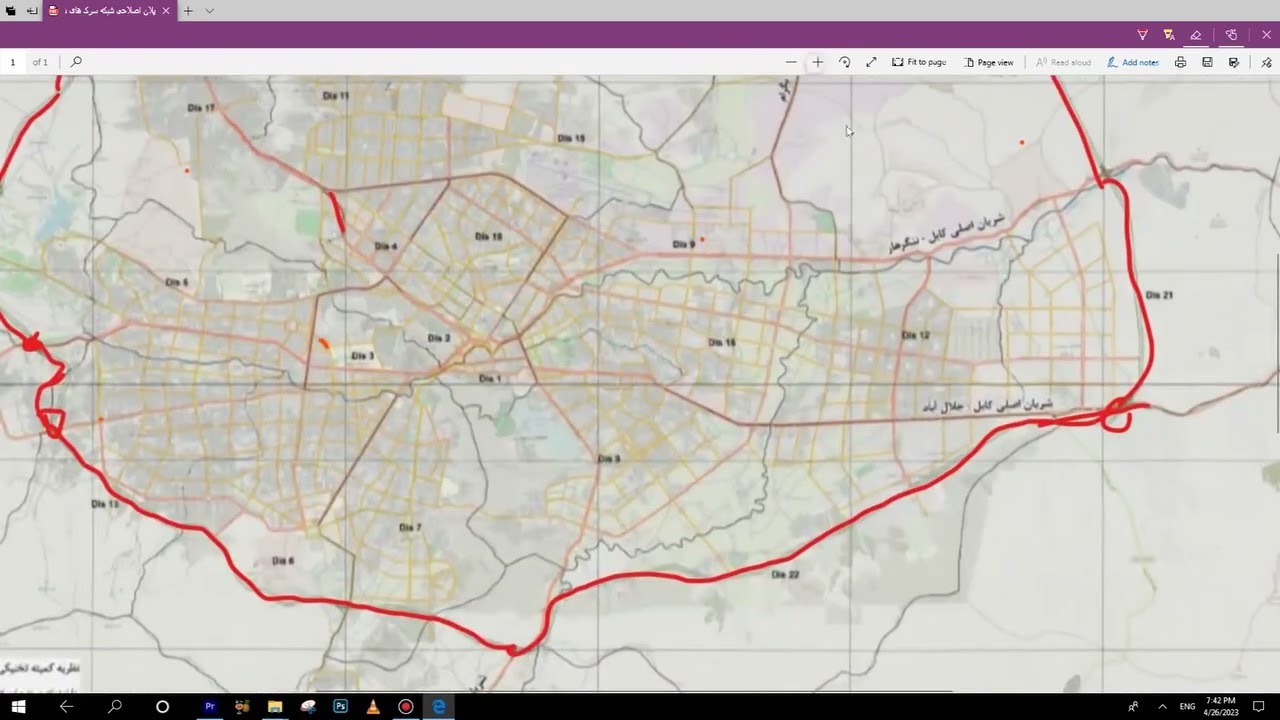Select the highlighter annotation tool
Image resolution: width=1280 pixels, height=720 pixels.
[x=1169, y=35]
